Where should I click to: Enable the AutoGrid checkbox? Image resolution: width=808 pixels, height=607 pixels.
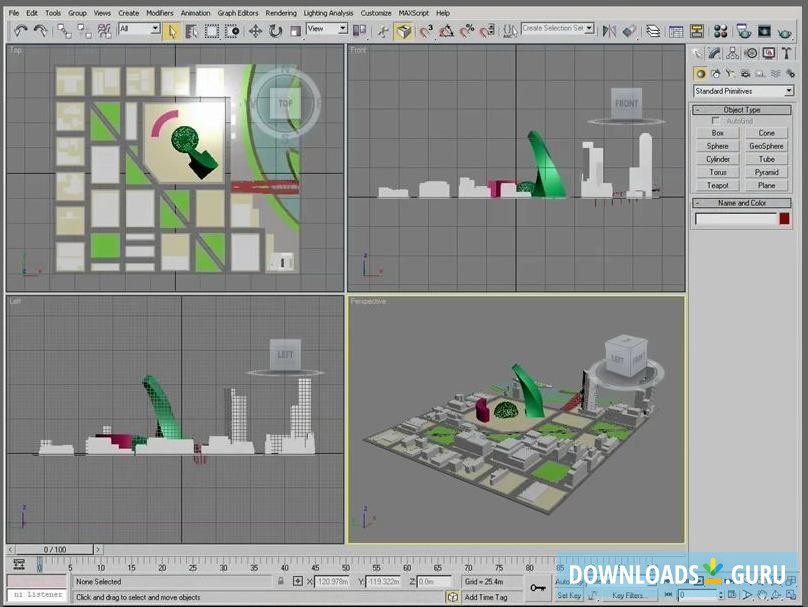tap(715, 121)
